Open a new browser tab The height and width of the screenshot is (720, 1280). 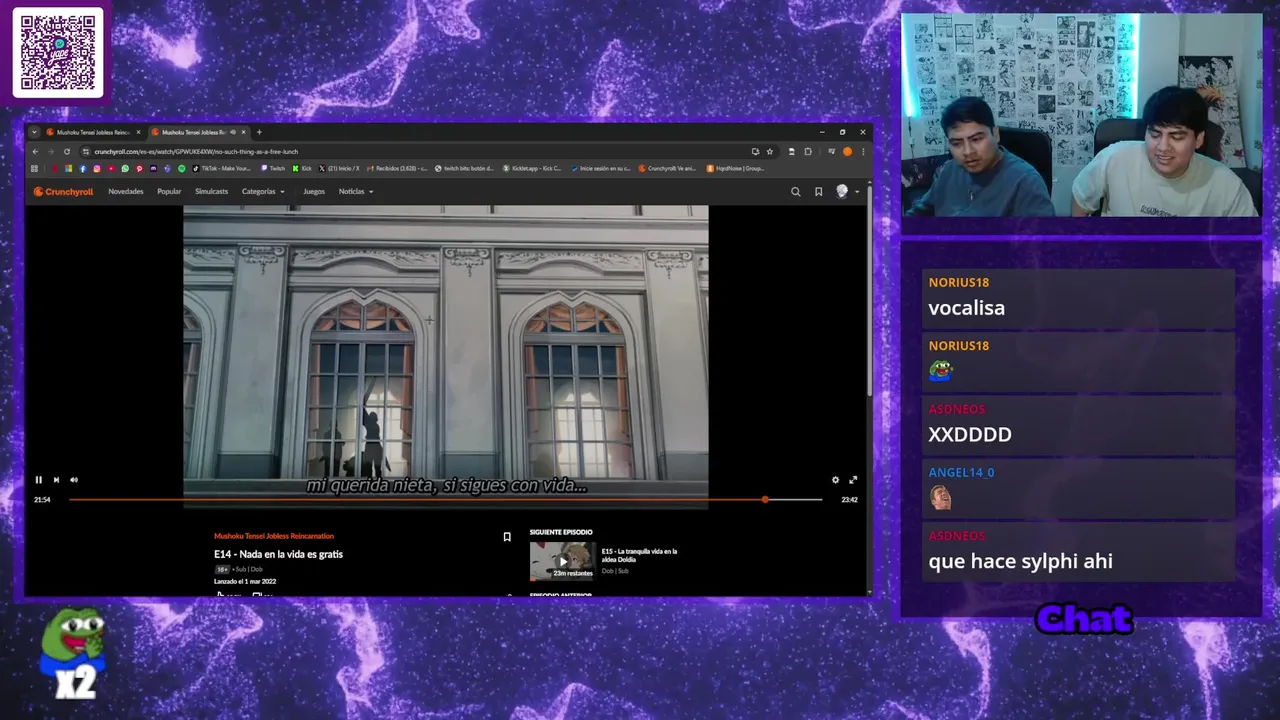pyautogui.click(x=259, y=132)
